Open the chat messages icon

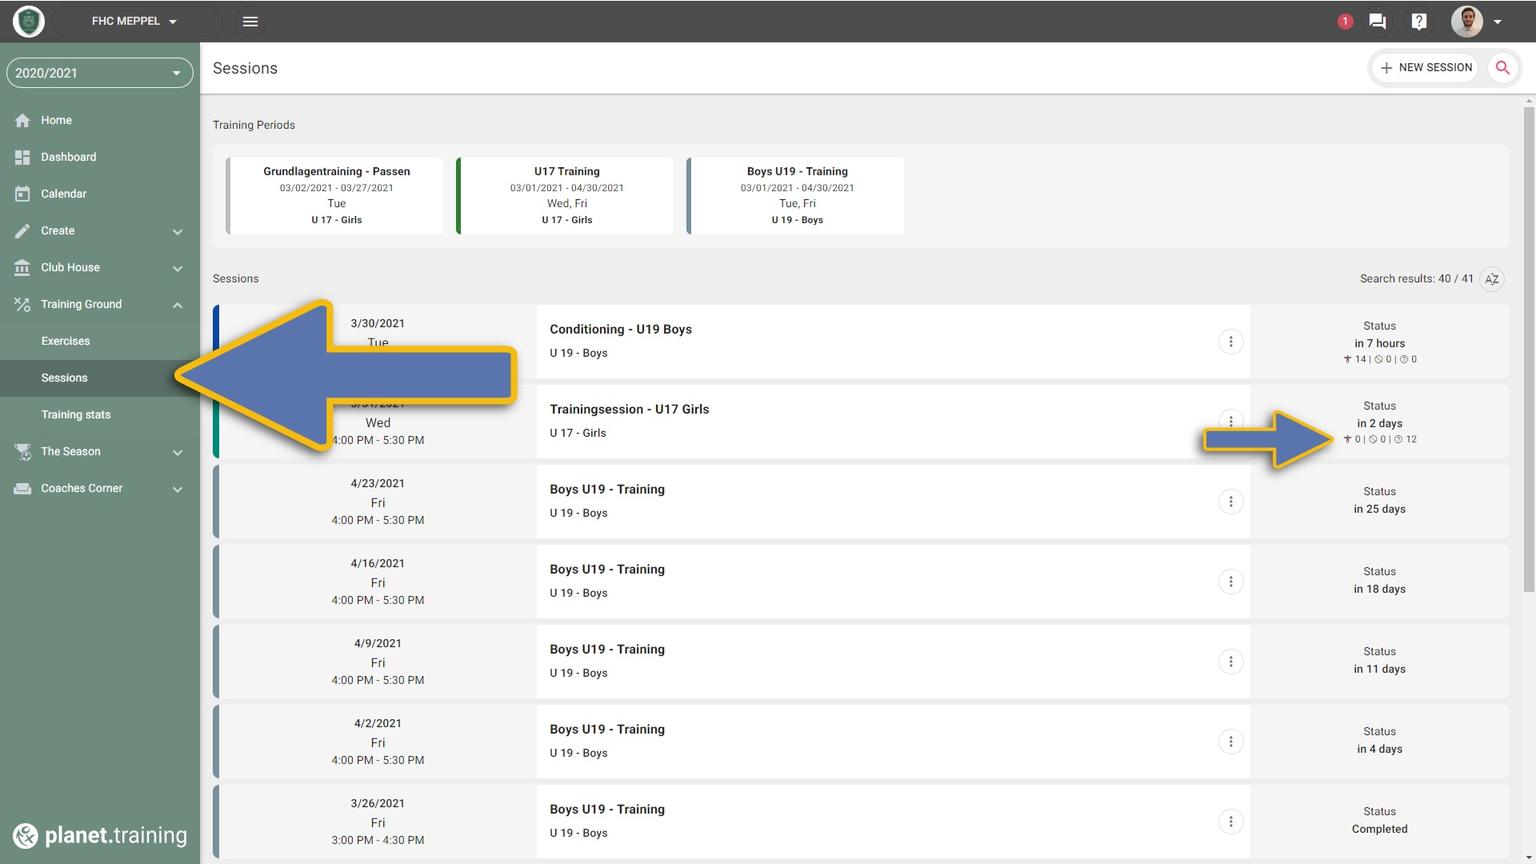point(1377,21)
